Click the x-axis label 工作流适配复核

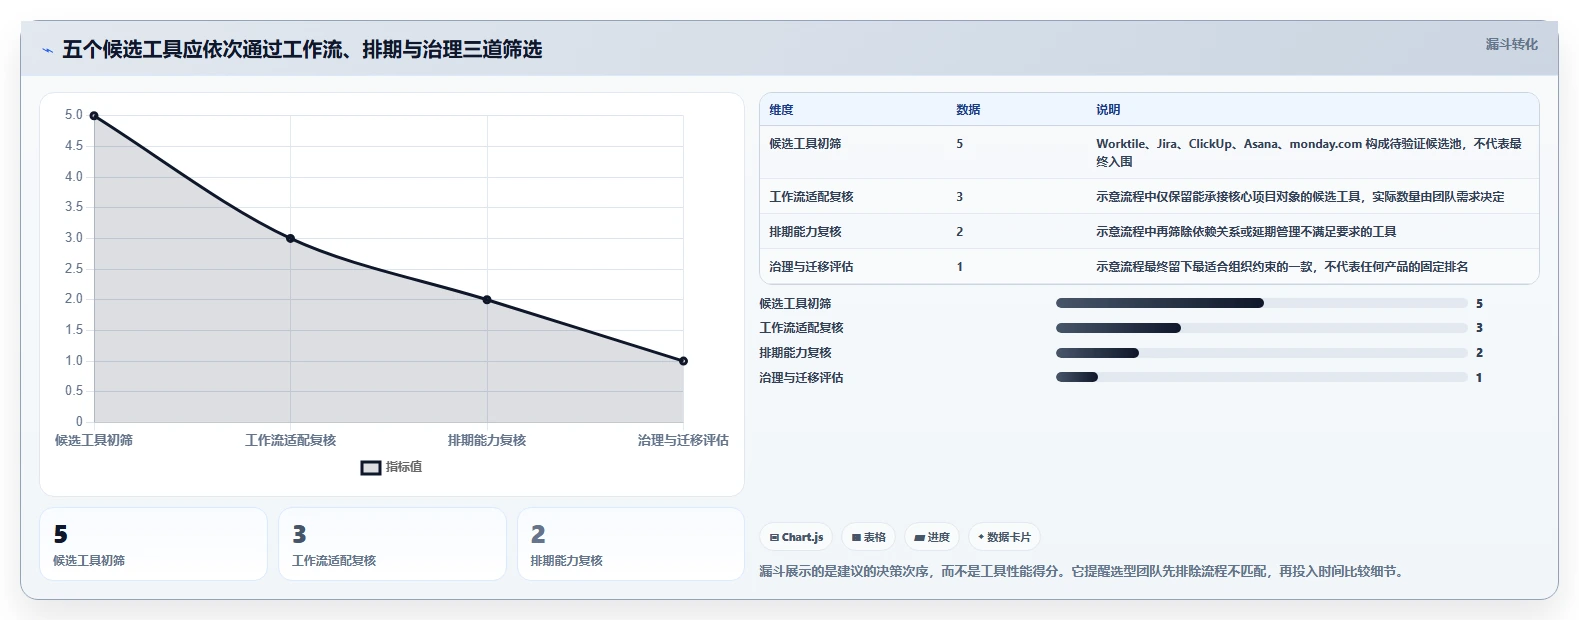pos(290,440)
